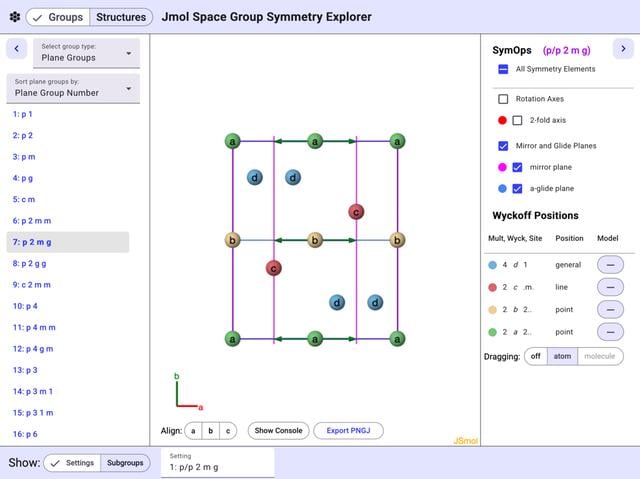Uncheck the a-glide plane checkbox
640x479 pixels.
pos(517,188)
